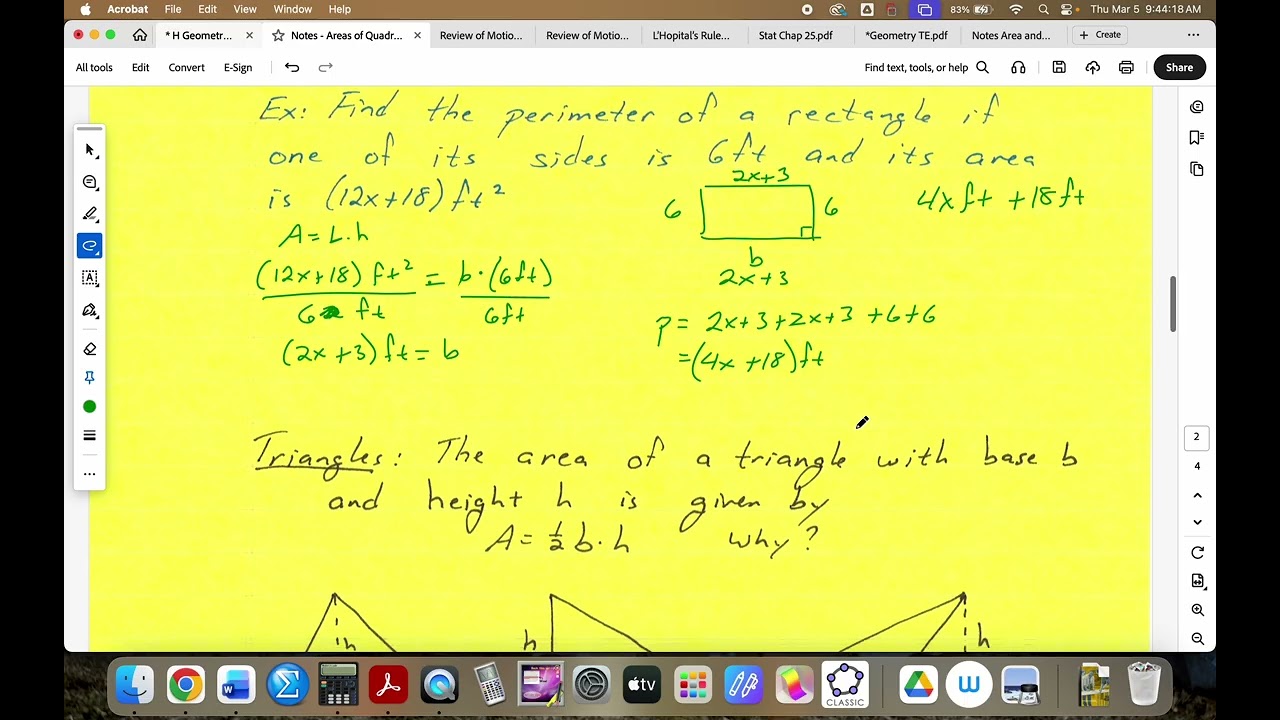1280x720 pixels.
Task: Open the Convert toolbar option
Action: click(186, 67)
